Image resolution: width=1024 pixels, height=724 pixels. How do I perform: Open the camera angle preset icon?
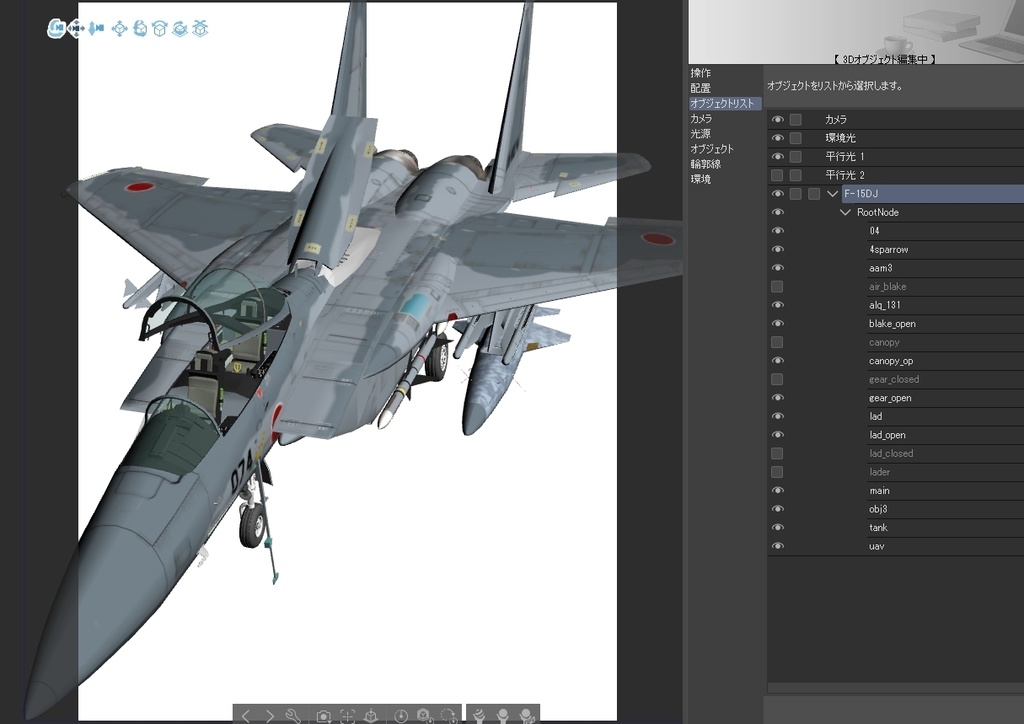(323, 716)
